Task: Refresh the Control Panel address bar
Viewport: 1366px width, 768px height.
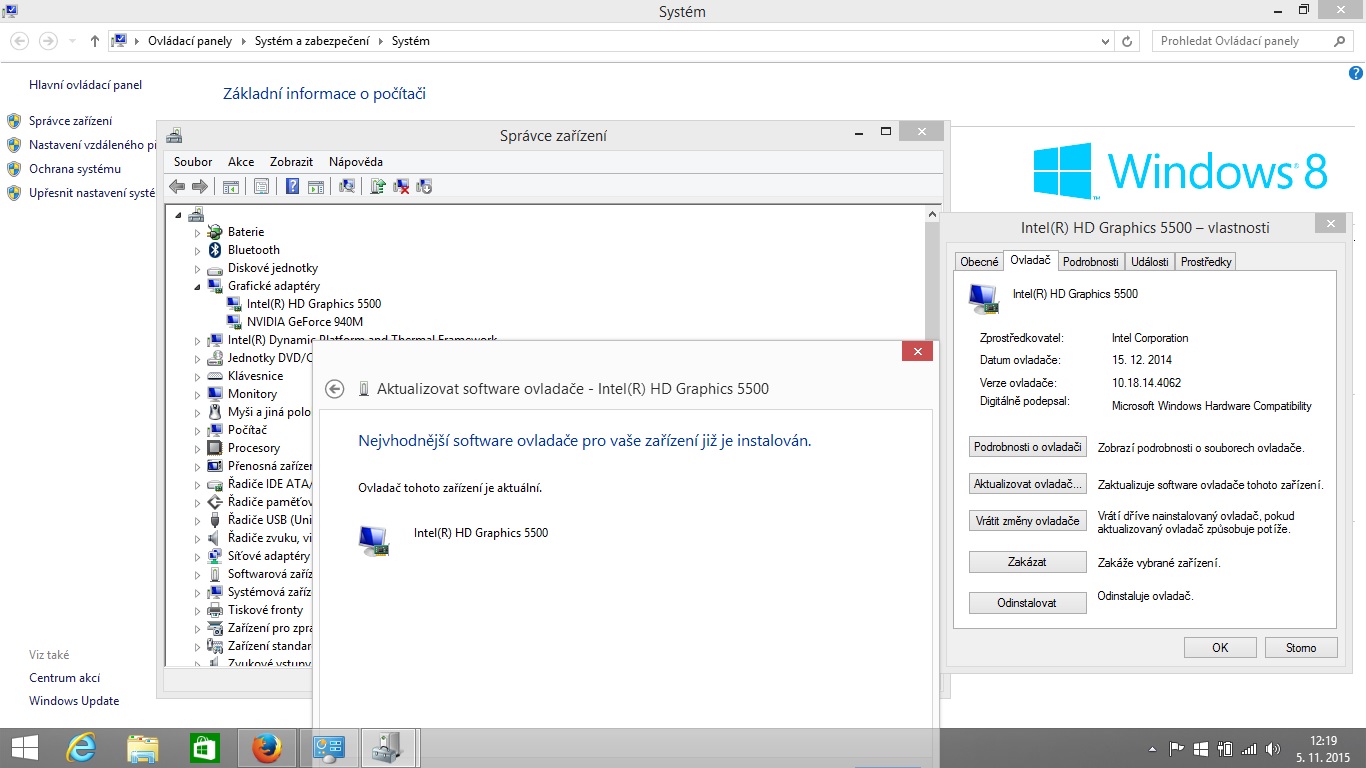Action: click(x=1128, y=41)
